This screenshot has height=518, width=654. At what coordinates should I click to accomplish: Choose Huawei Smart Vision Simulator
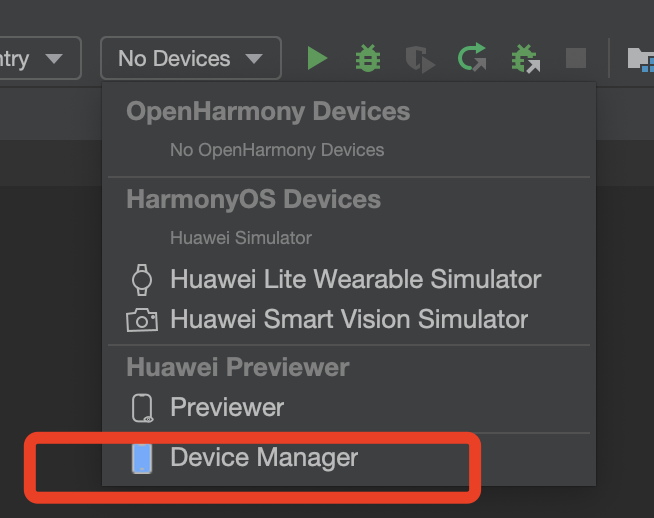point(349,319)
